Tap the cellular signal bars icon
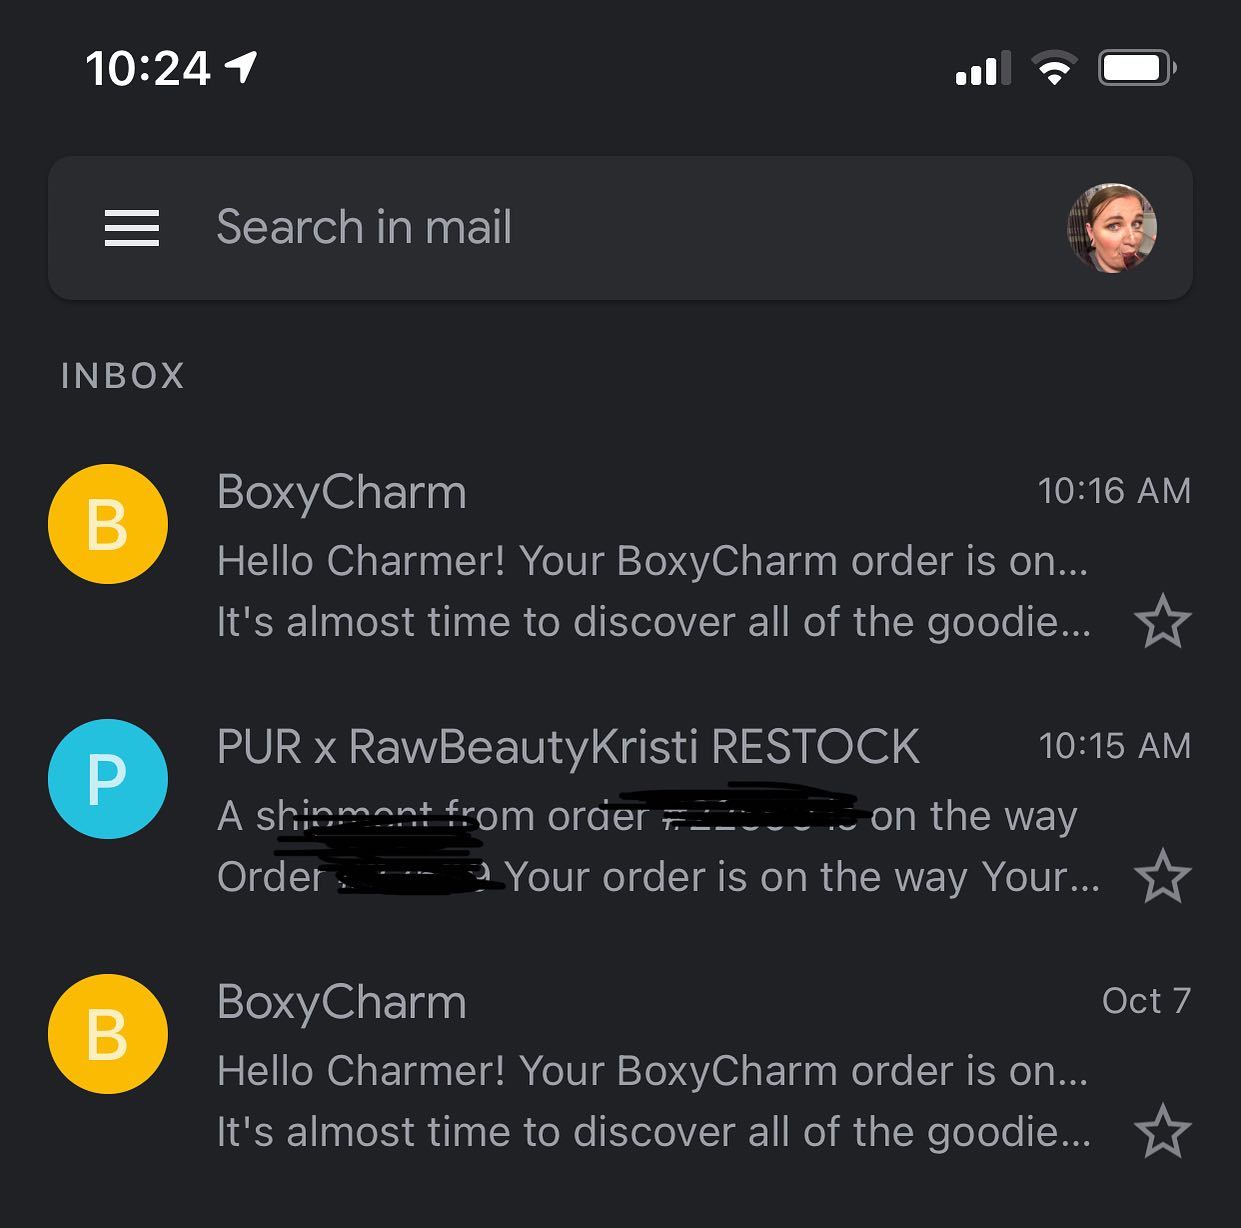The width and height of the screenshot is (1241, 1228). point(982,68)
